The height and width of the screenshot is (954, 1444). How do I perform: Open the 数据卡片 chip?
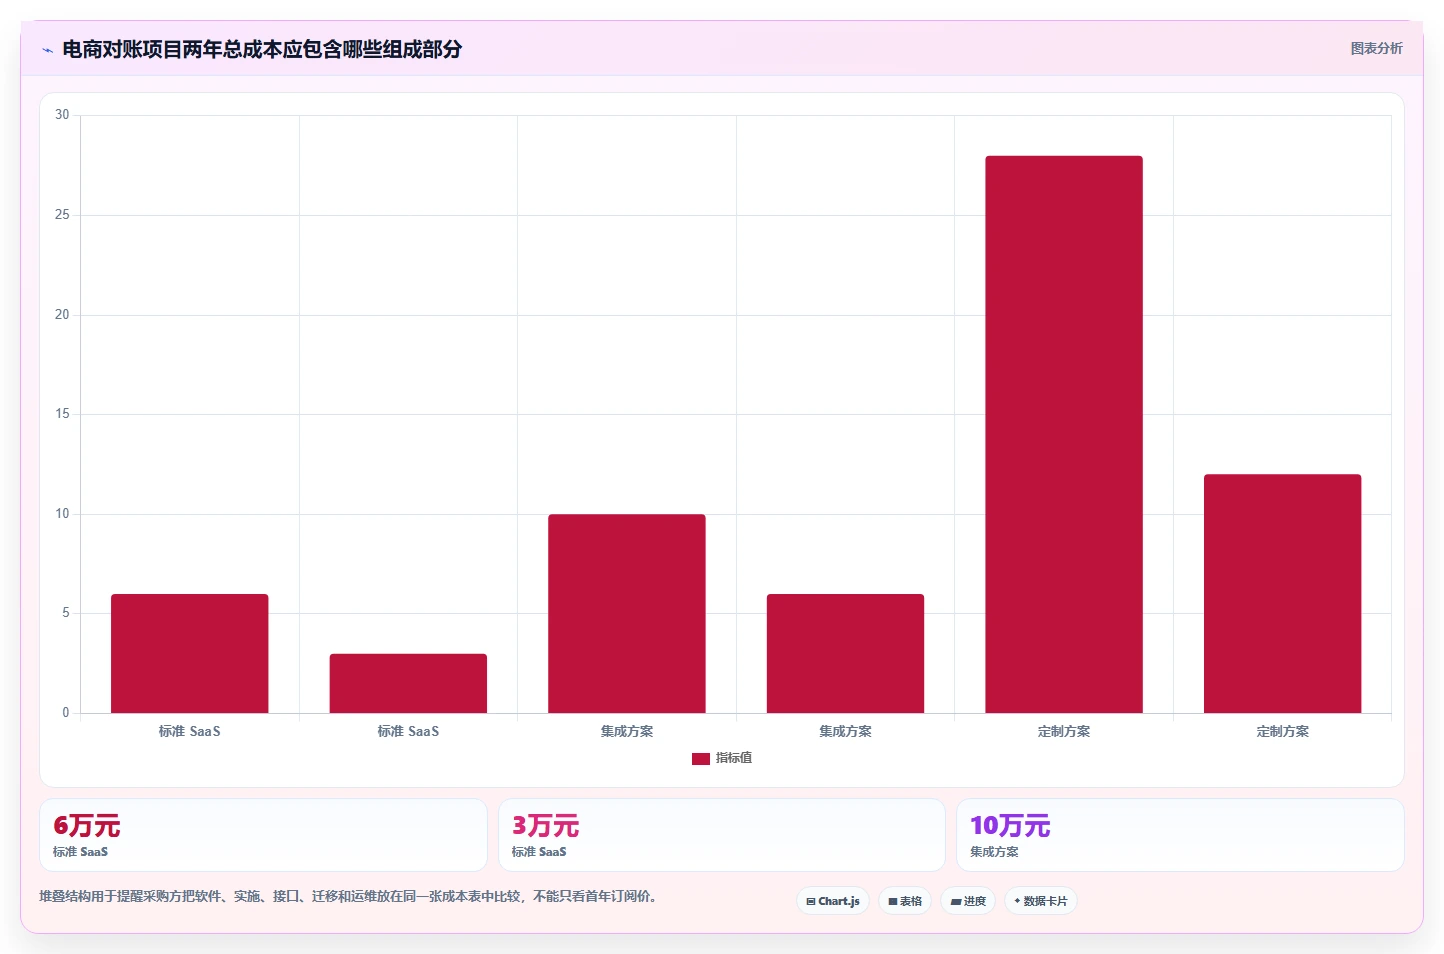click(x=1041, y=901)
